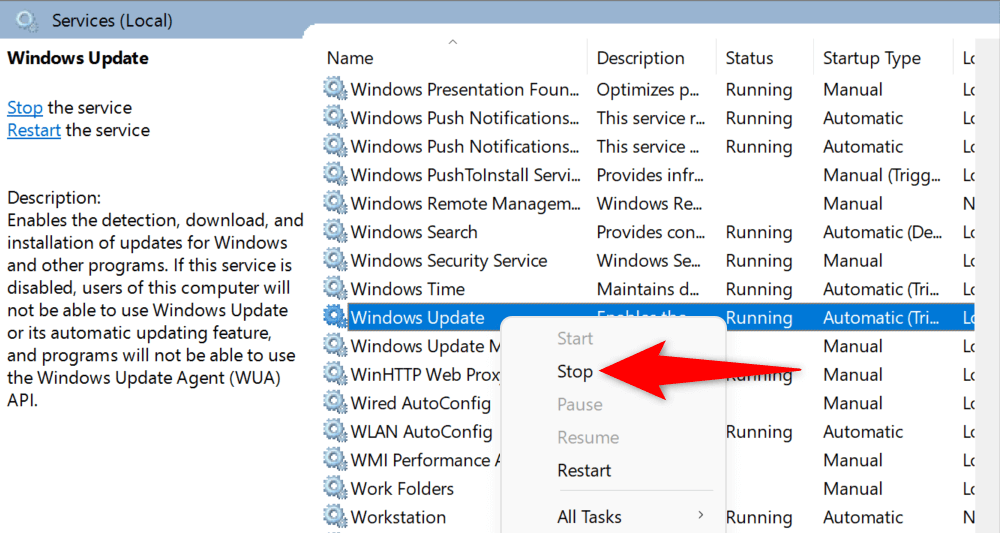Select the WLAN AutoConfig service
Screen dimensions: 1000x533
click(422, 432)
